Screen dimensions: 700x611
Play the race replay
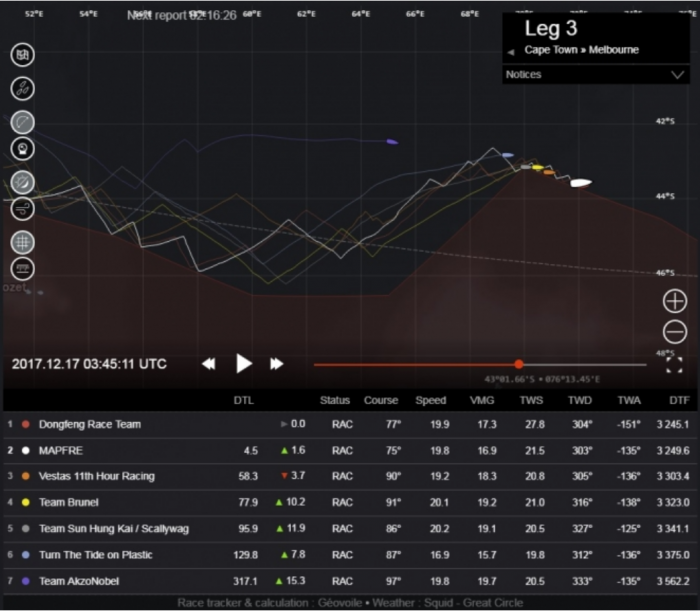pyautogui.click(x=243, y=364)
